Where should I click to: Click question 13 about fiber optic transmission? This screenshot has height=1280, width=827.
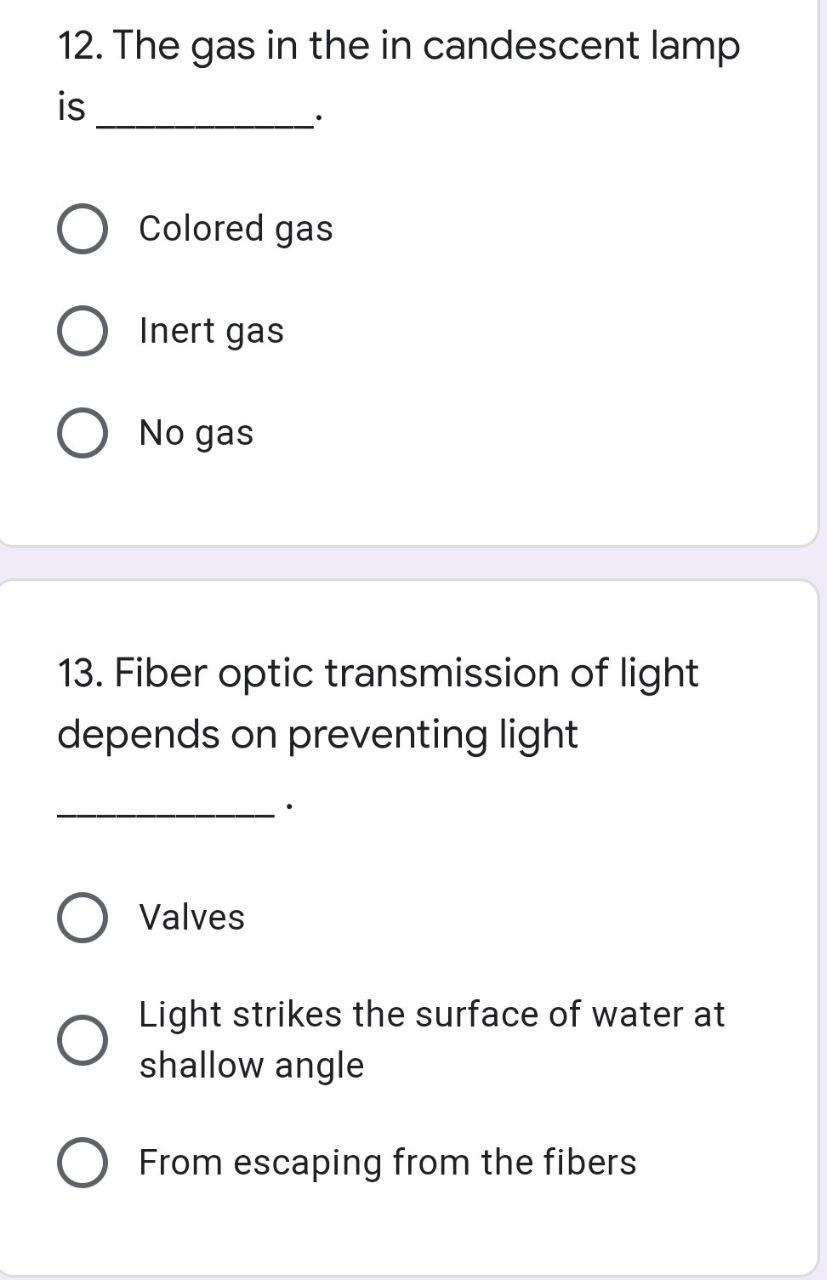click(x=379, y=672)
